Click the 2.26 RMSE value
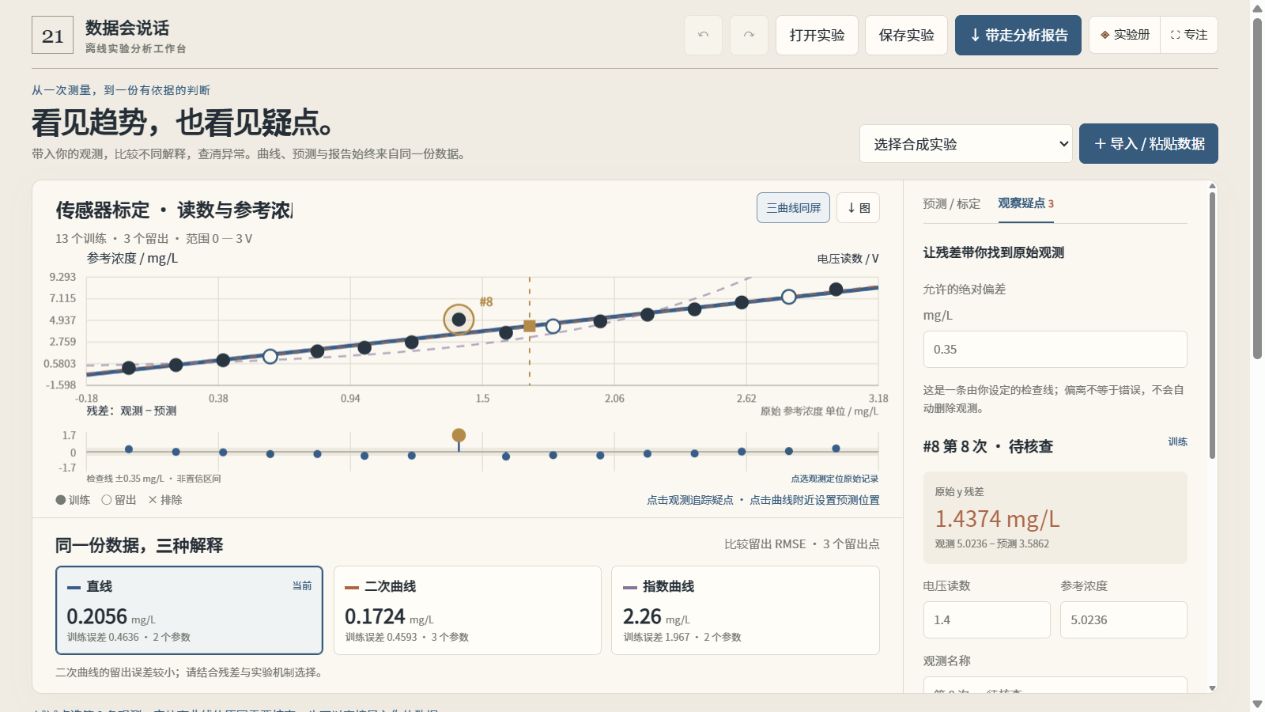 click(641, 617)
